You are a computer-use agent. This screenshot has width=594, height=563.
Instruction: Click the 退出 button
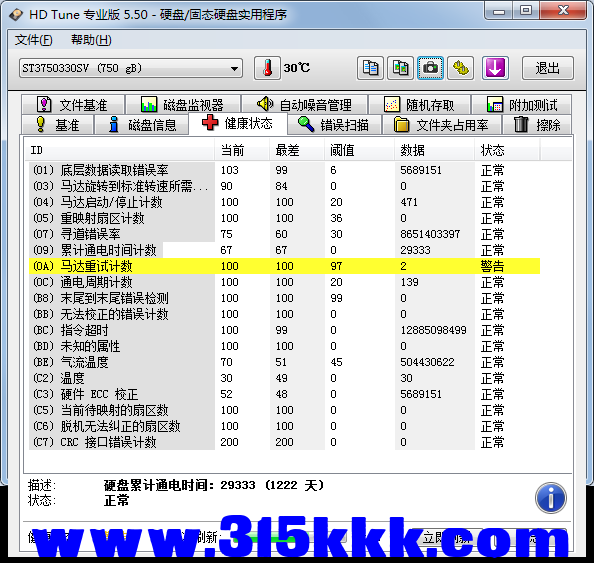point(547,68)
